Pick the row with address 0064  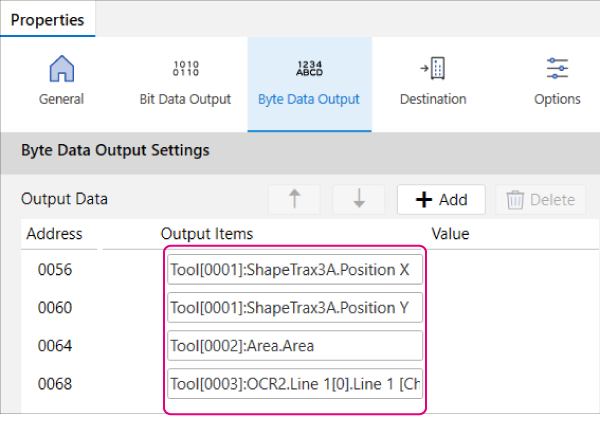pos(55,346)
